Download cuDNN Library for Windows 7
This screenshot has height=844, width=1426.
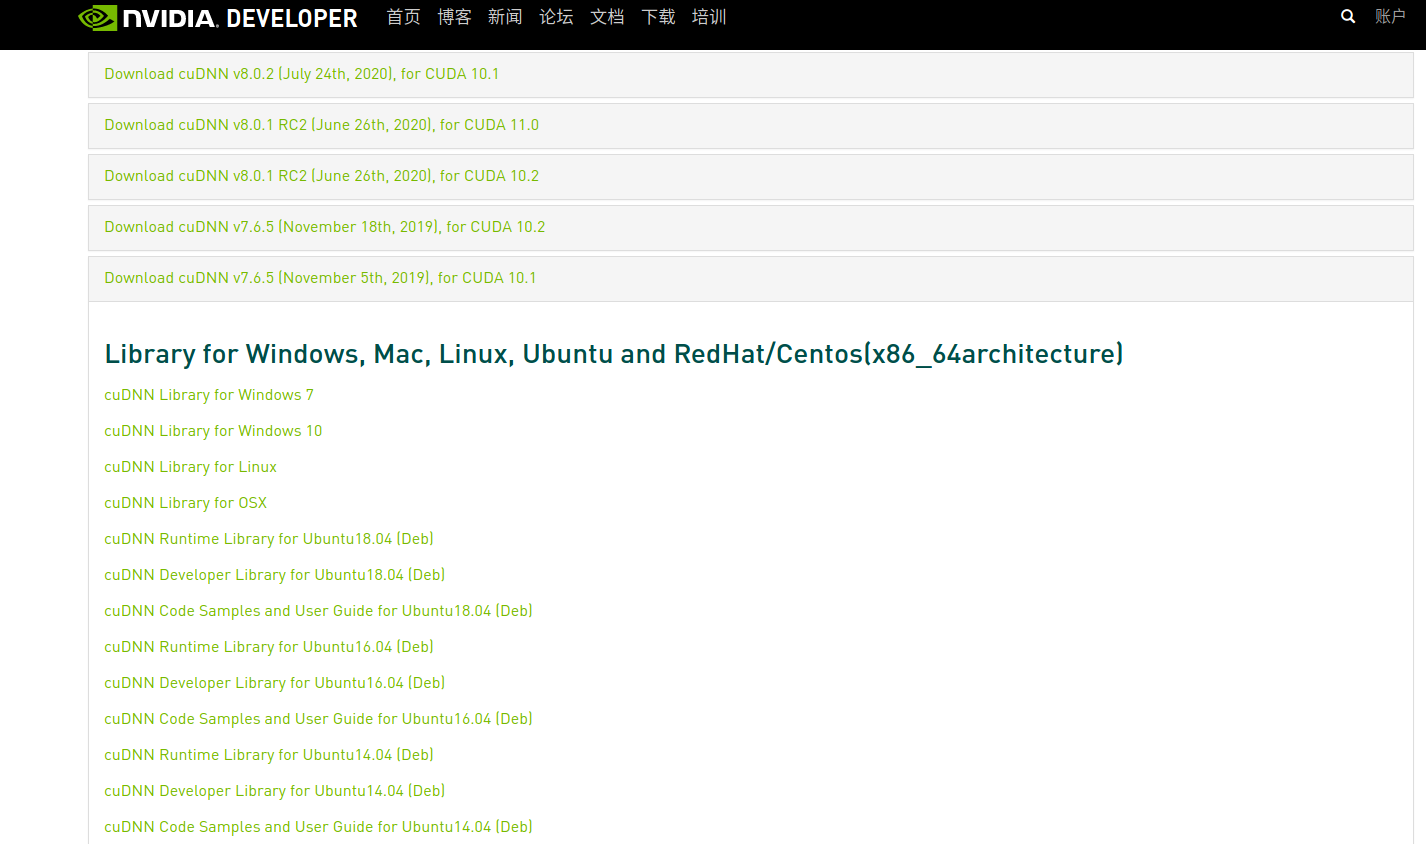[x=209, y=395]
